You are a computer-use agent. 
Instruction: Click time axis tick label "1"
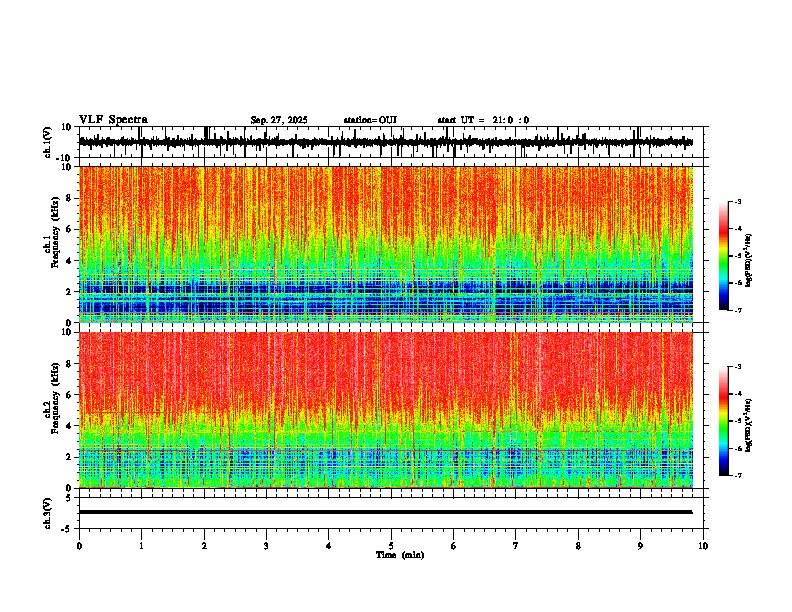141,546
